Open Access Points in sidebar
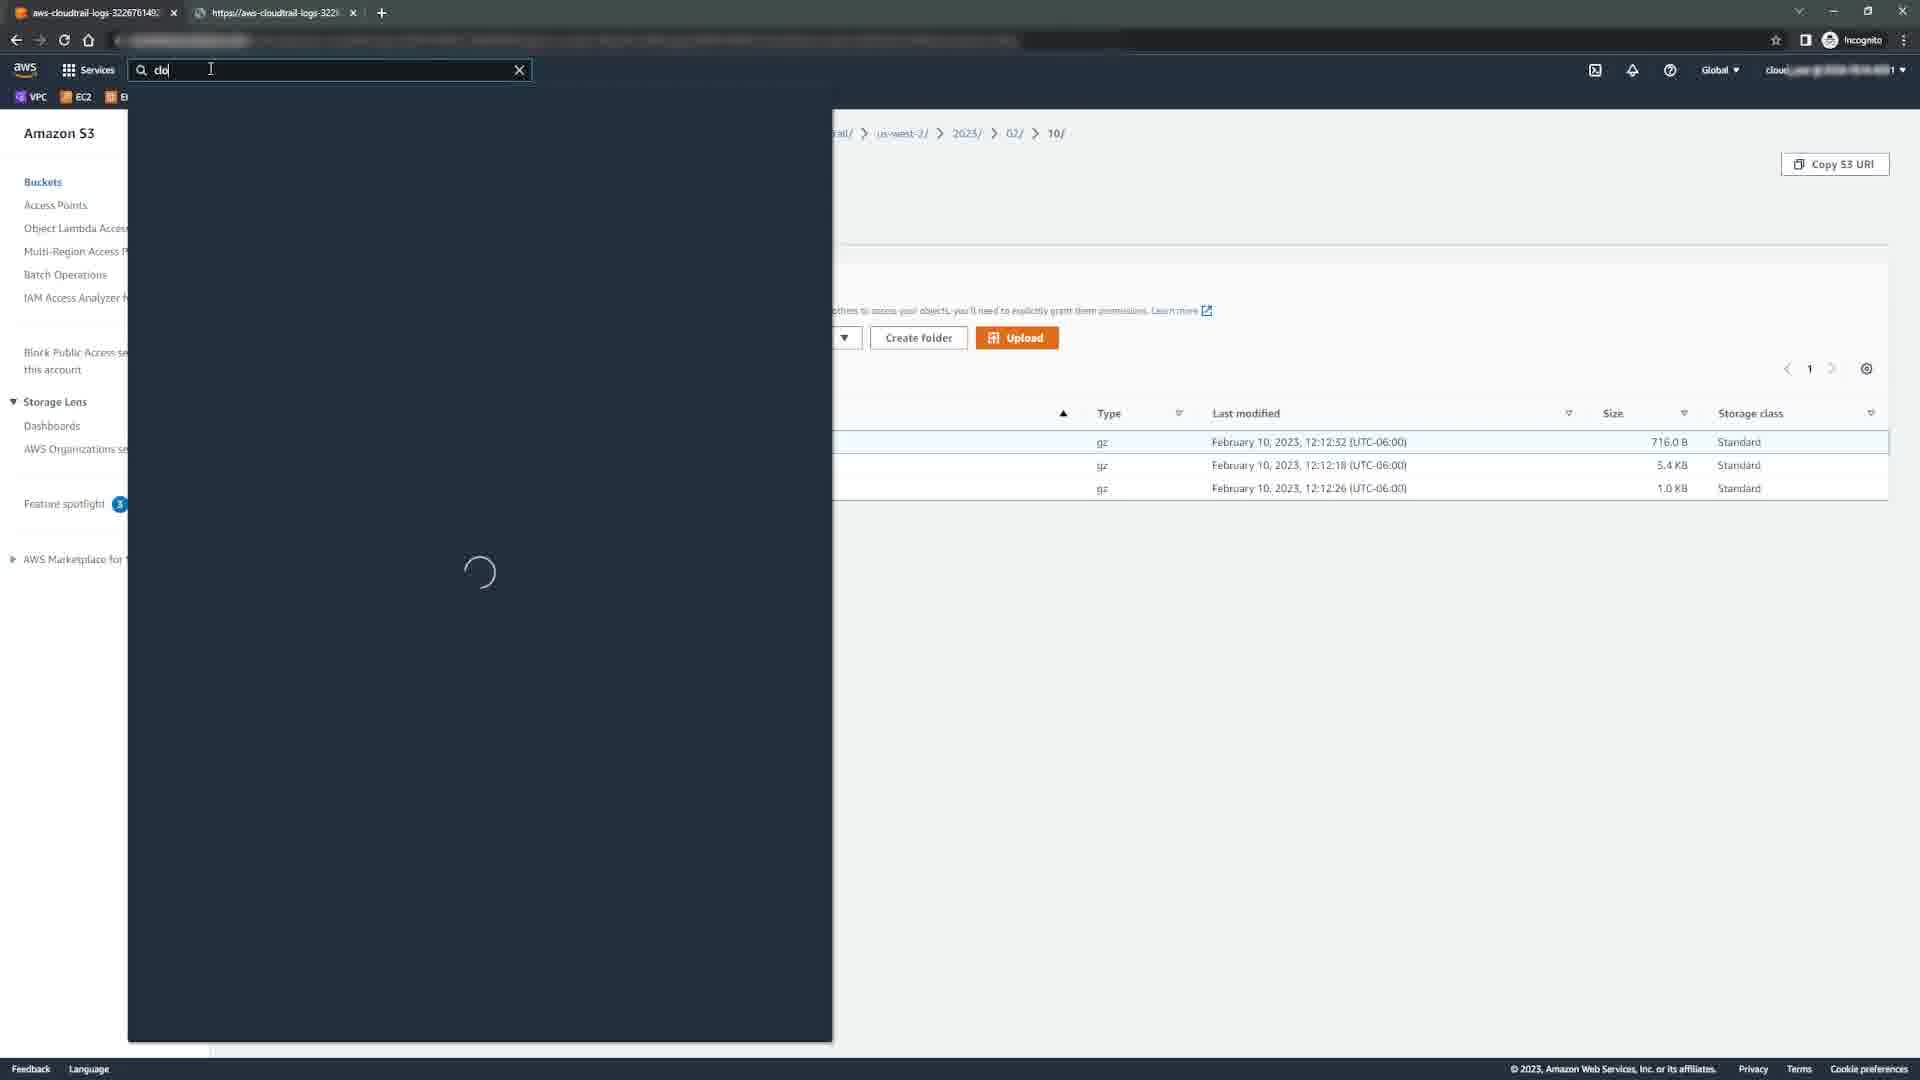This screenshot has height=1080, width=1920. coord(55,205)
